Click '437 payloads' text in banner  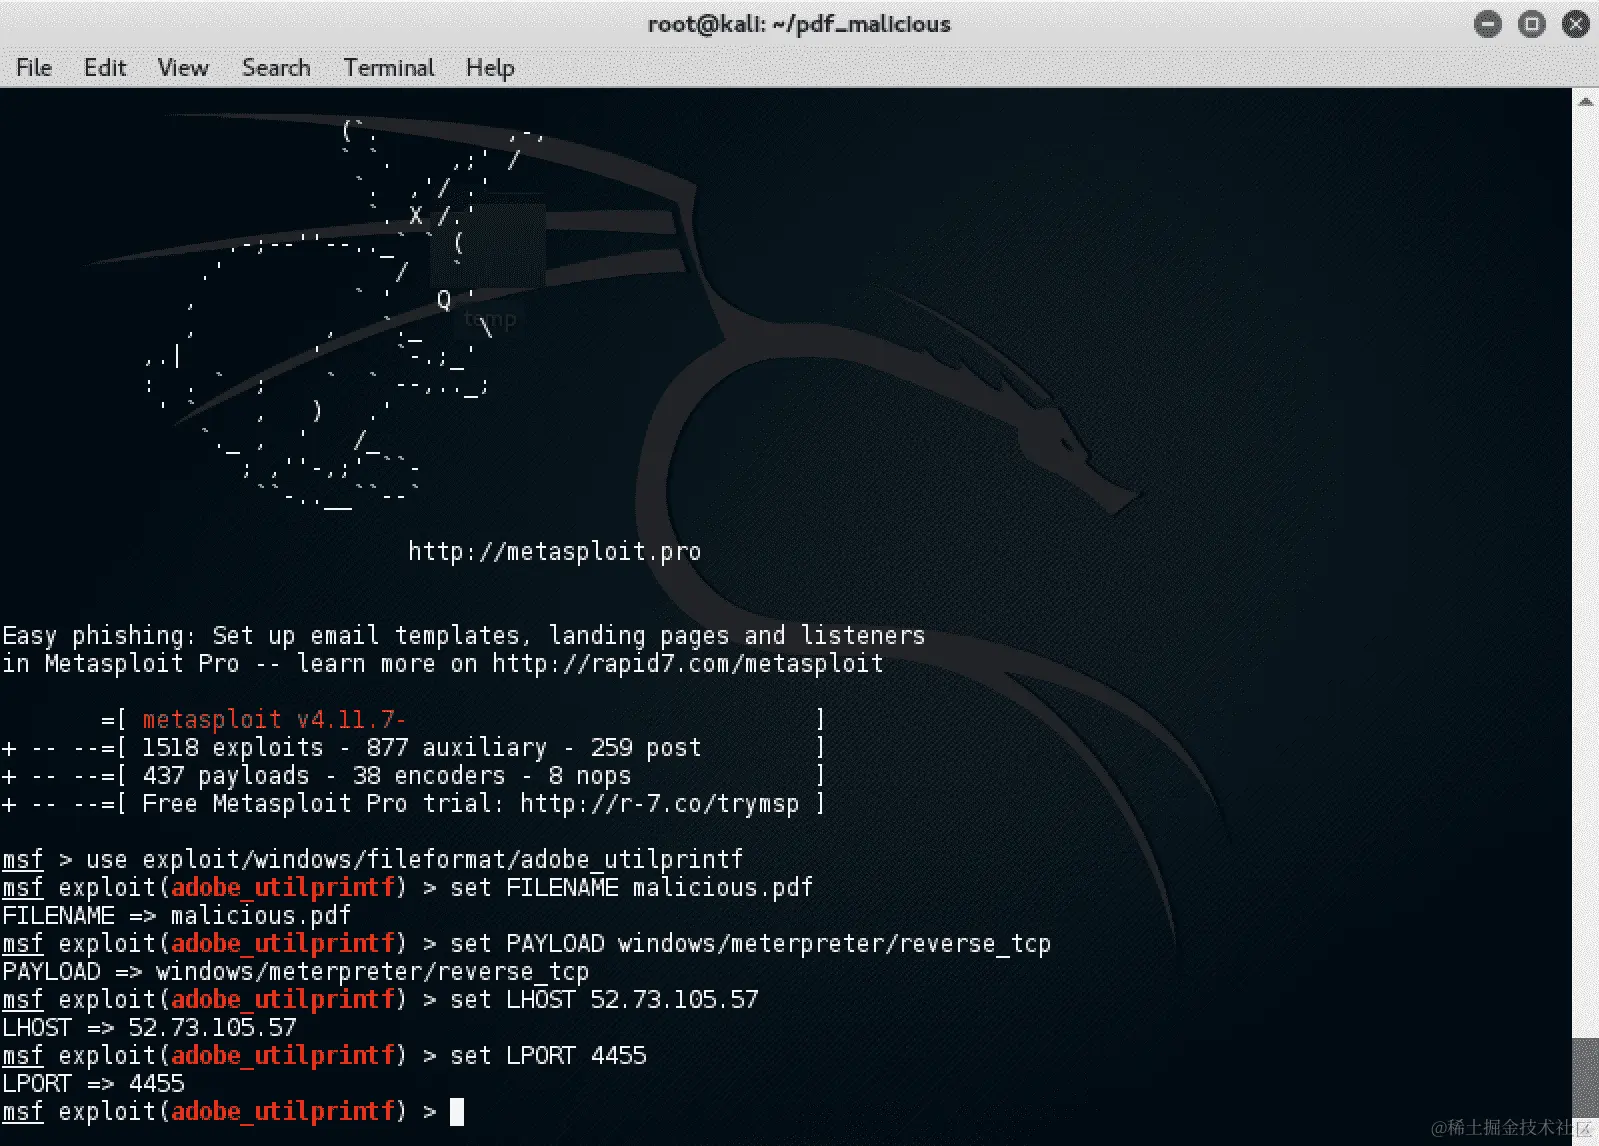coord(226,775)
